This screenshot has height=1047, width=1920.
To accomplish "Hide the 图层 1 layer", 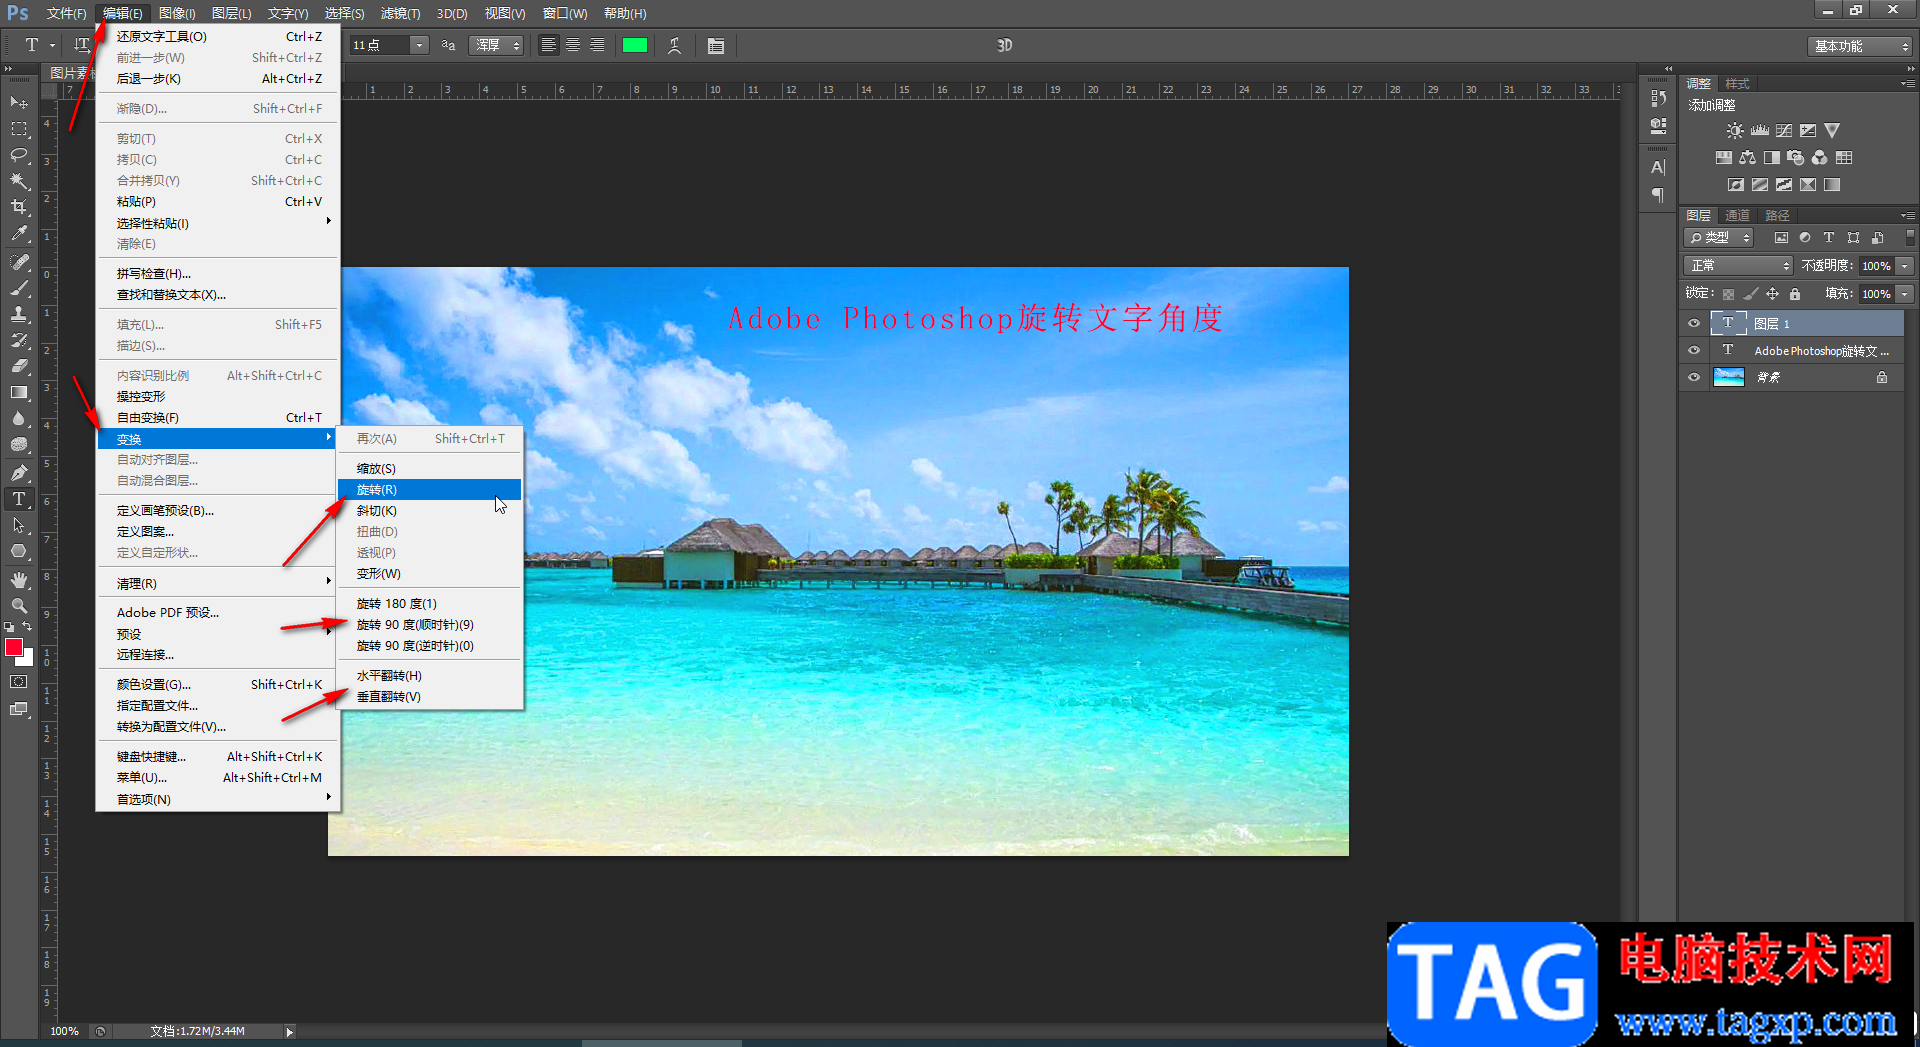I will 1694,323.
